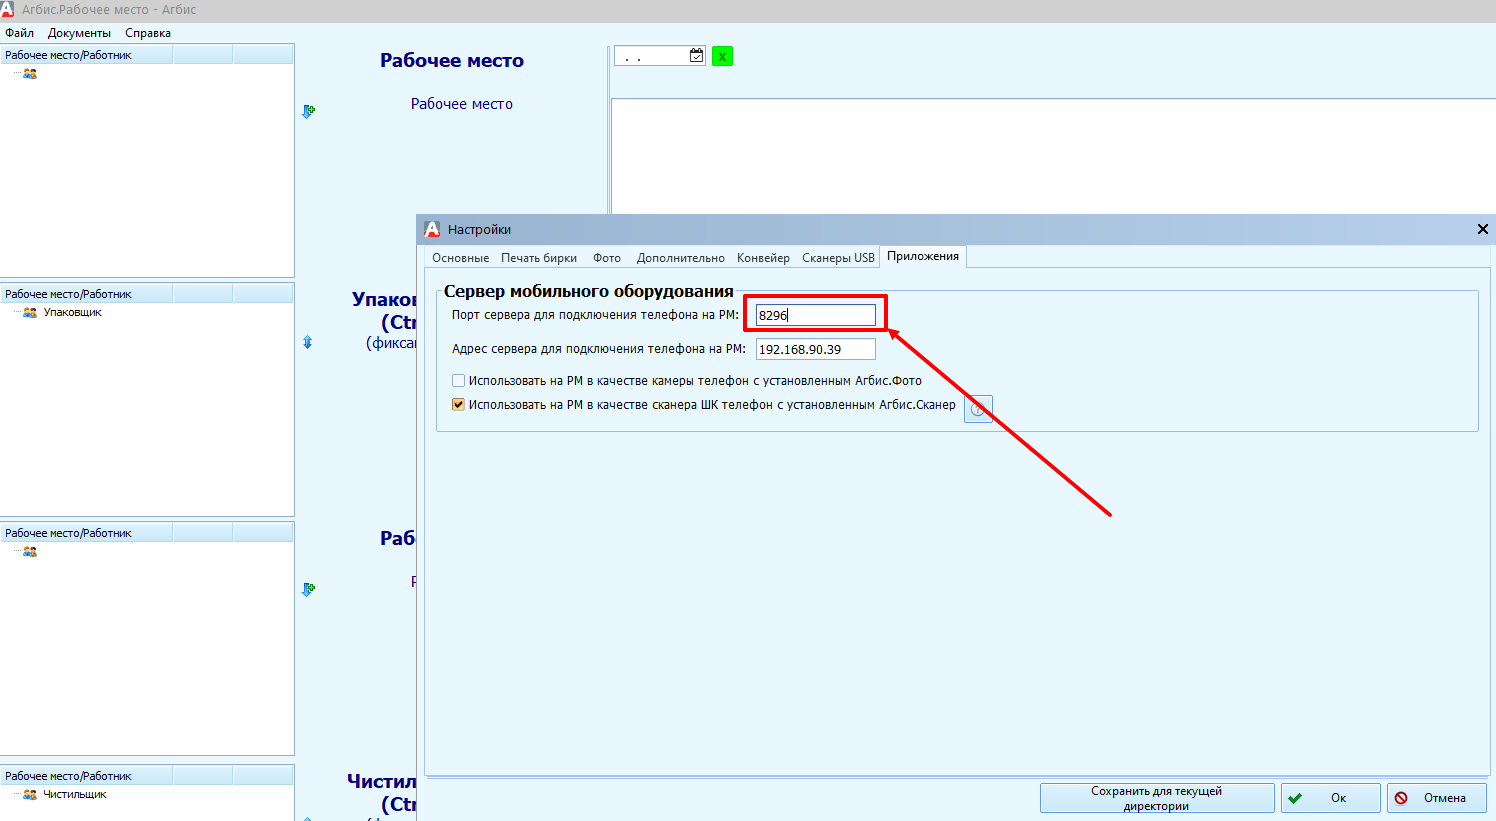Switch to the Печать бирки tab
Image resolution: width=1496 pixels, height=821 pixels.
click(538, 258)
